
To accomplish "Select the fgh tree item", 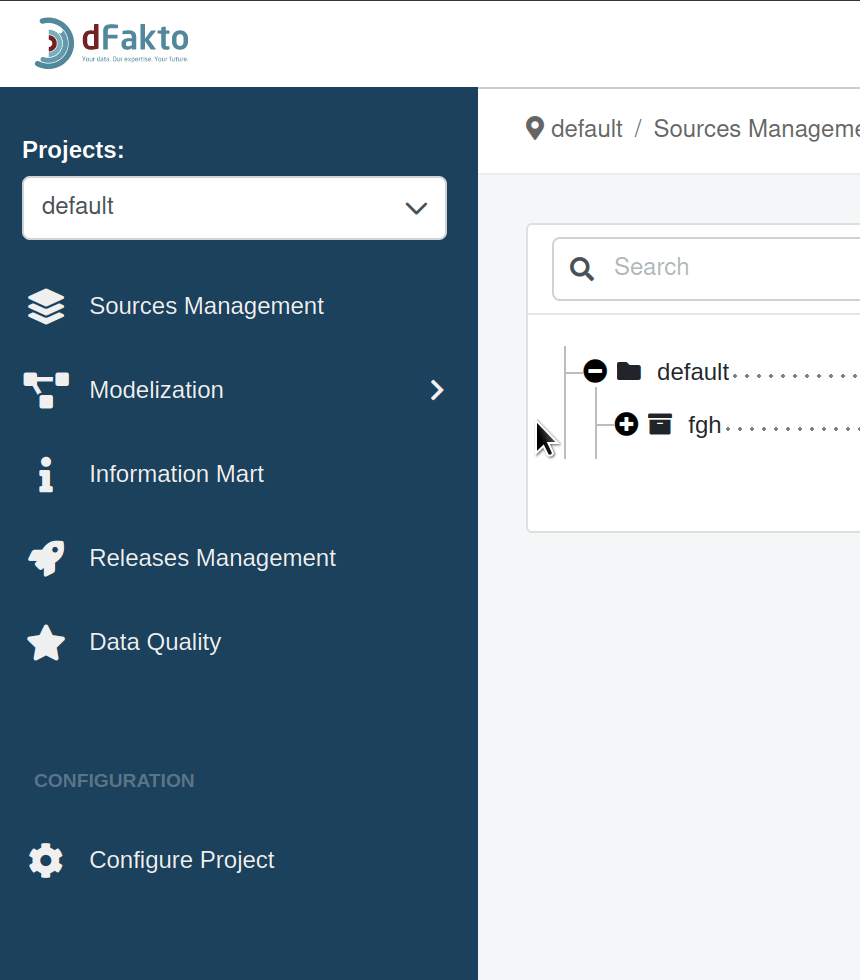I will 704,425.
